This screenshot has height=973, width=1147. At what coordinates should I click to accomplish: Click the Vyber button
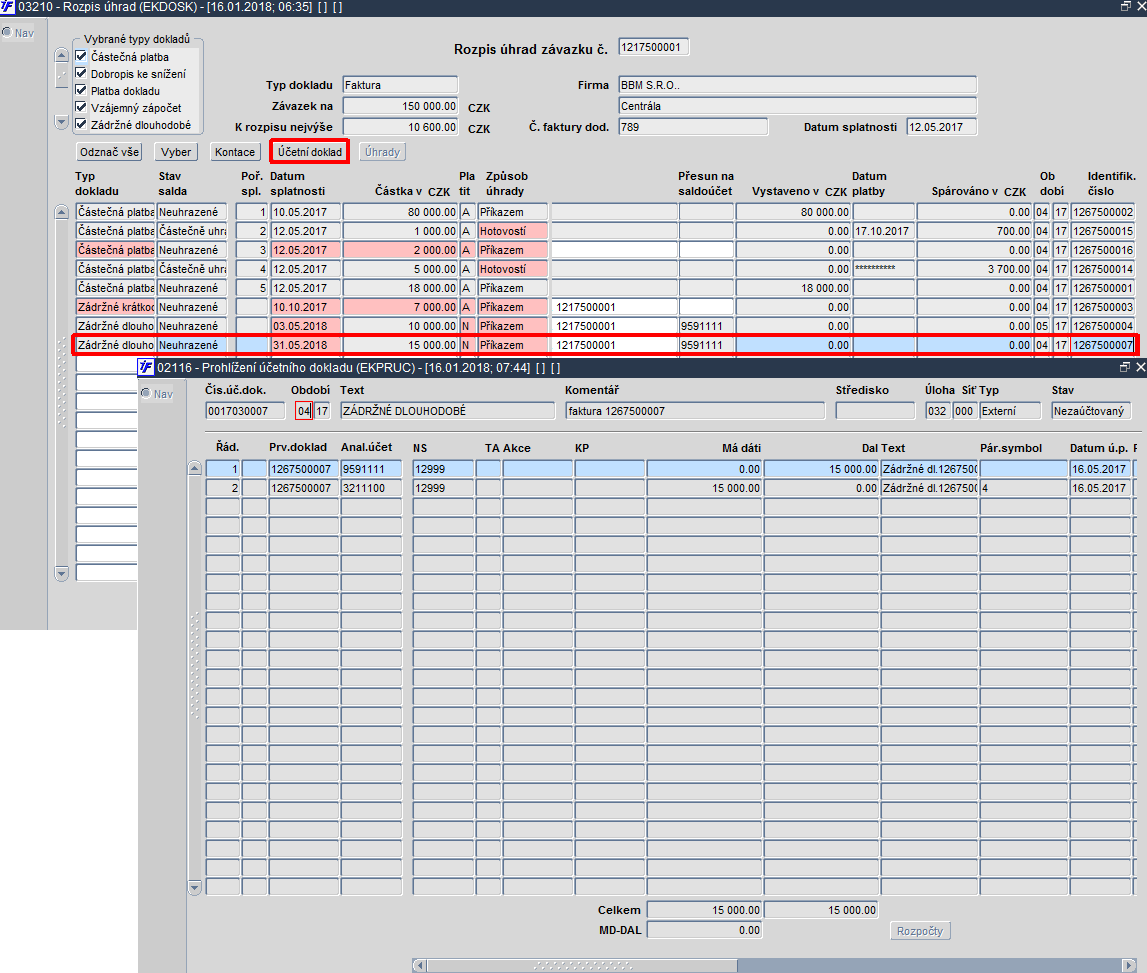(x=176, y=152)
